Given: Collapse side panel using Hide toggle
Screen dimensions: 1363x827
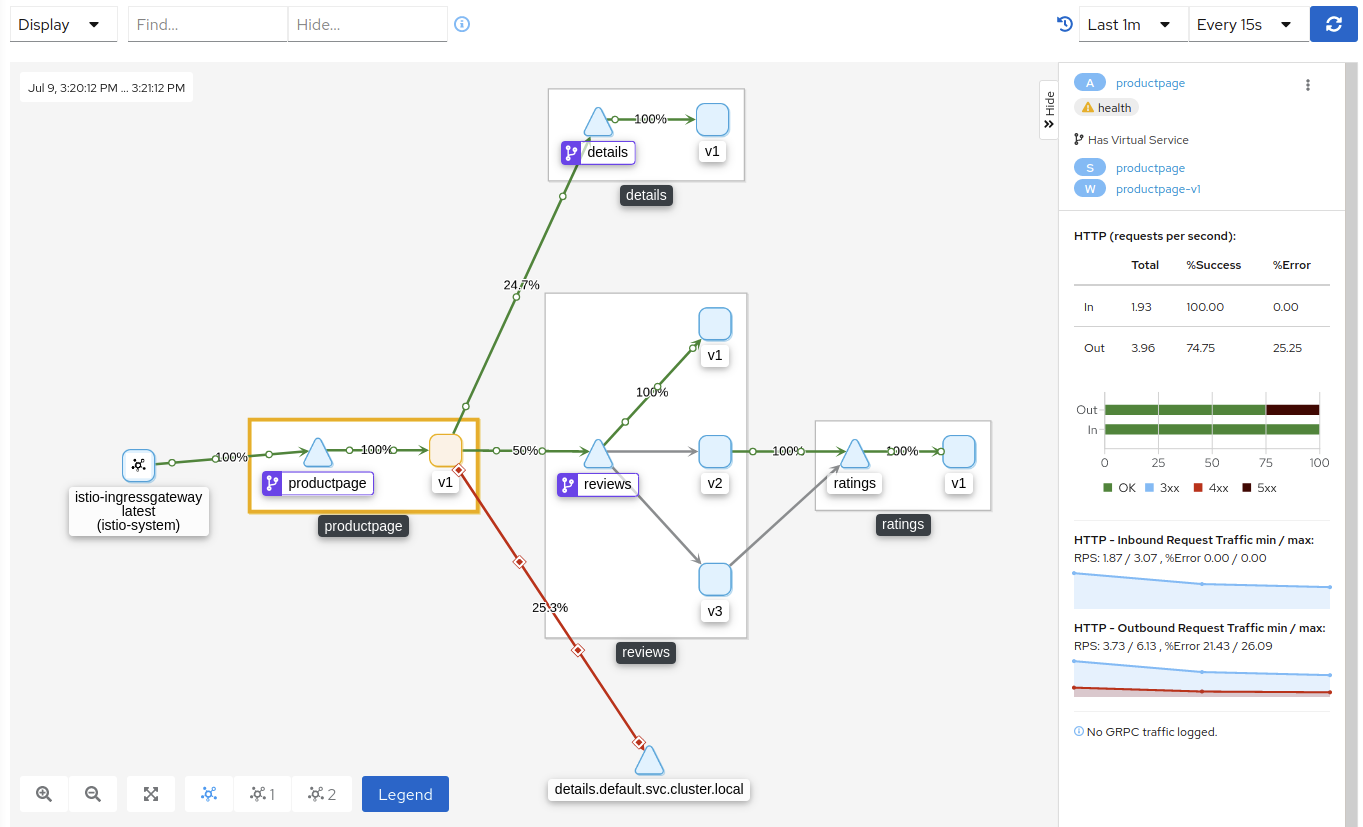Looking at the screenshot, I should (1048, 110).
